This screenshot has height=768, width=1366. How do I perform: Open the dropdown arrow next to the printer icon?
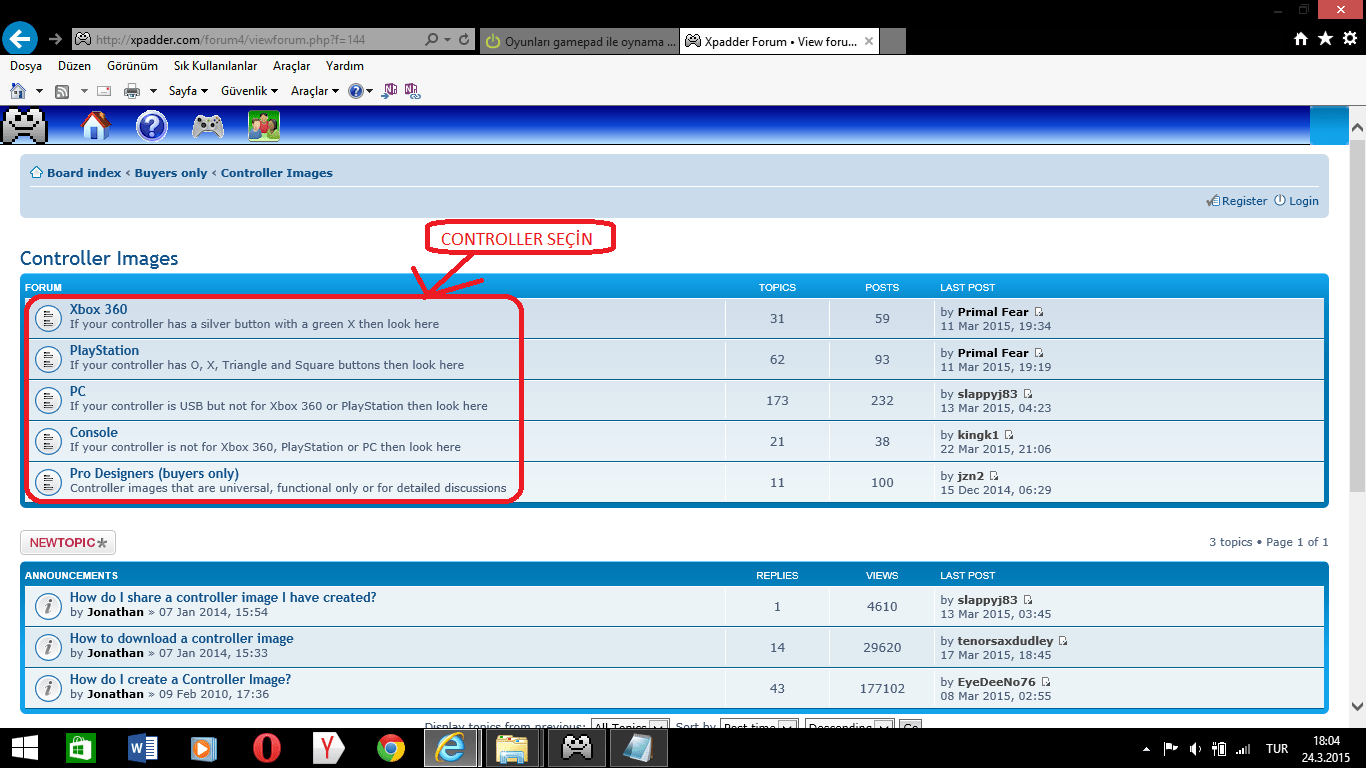(x=154, y=91)
